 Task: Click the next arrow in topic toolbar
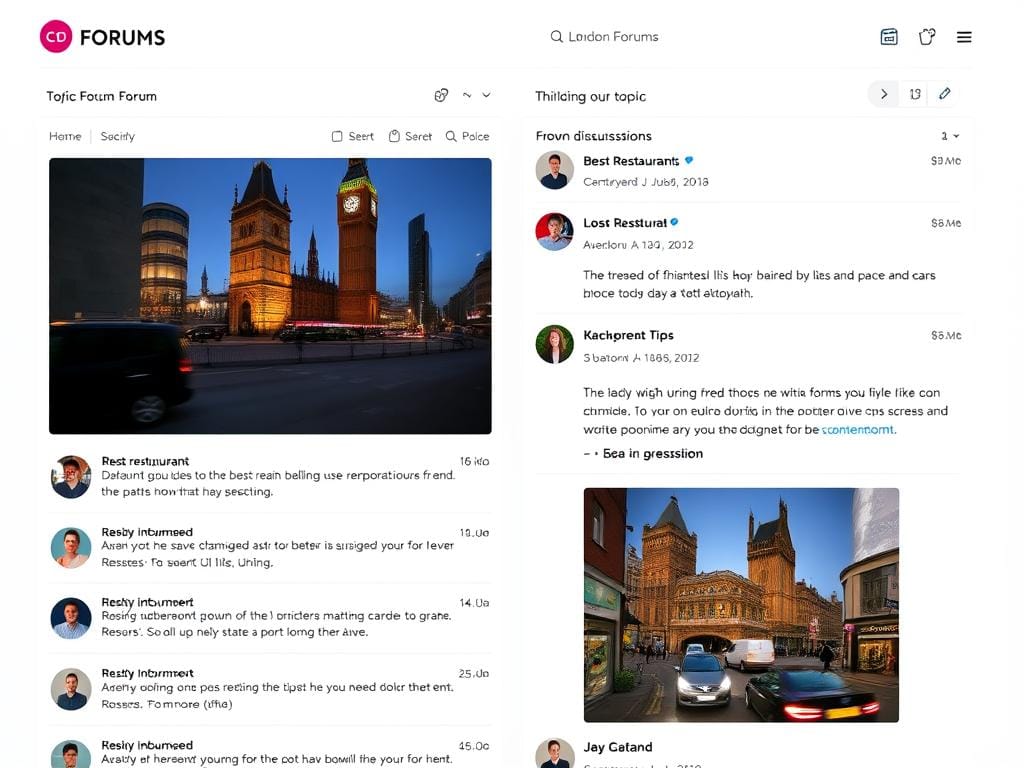click(883, 94)
